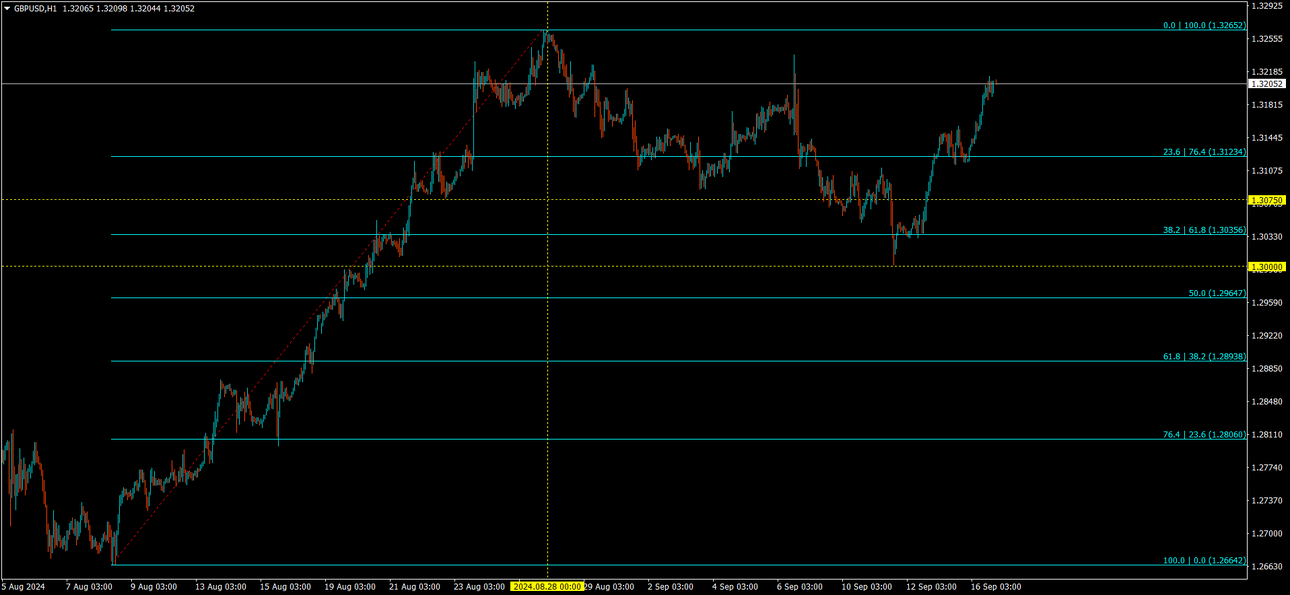The image size is (1290, 595).
Task: Click the 21 Aug 03:00 time label
Action: coord(415,587)
